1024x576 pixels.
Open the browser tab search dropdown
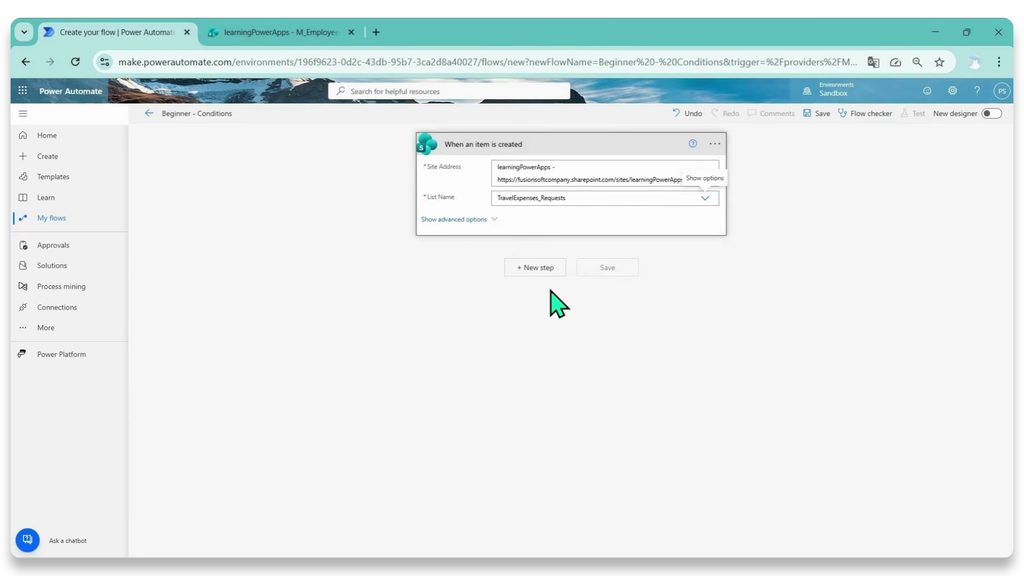[x=24, y=32]
